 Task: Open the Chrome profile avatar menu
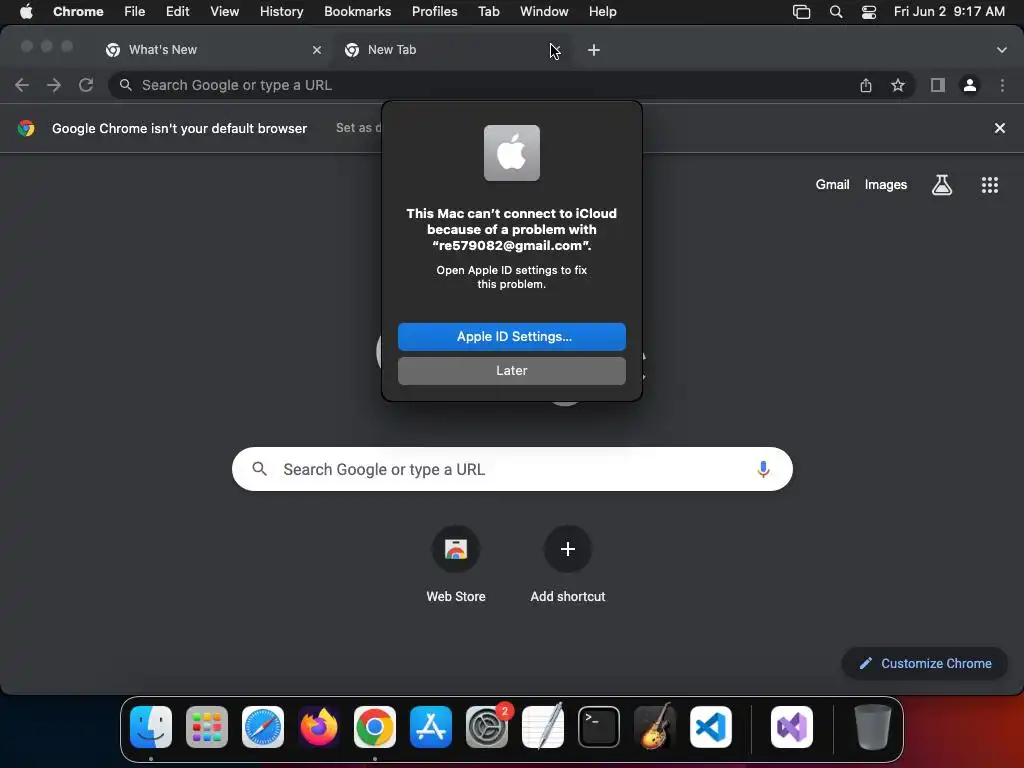(x=970, y=85)
